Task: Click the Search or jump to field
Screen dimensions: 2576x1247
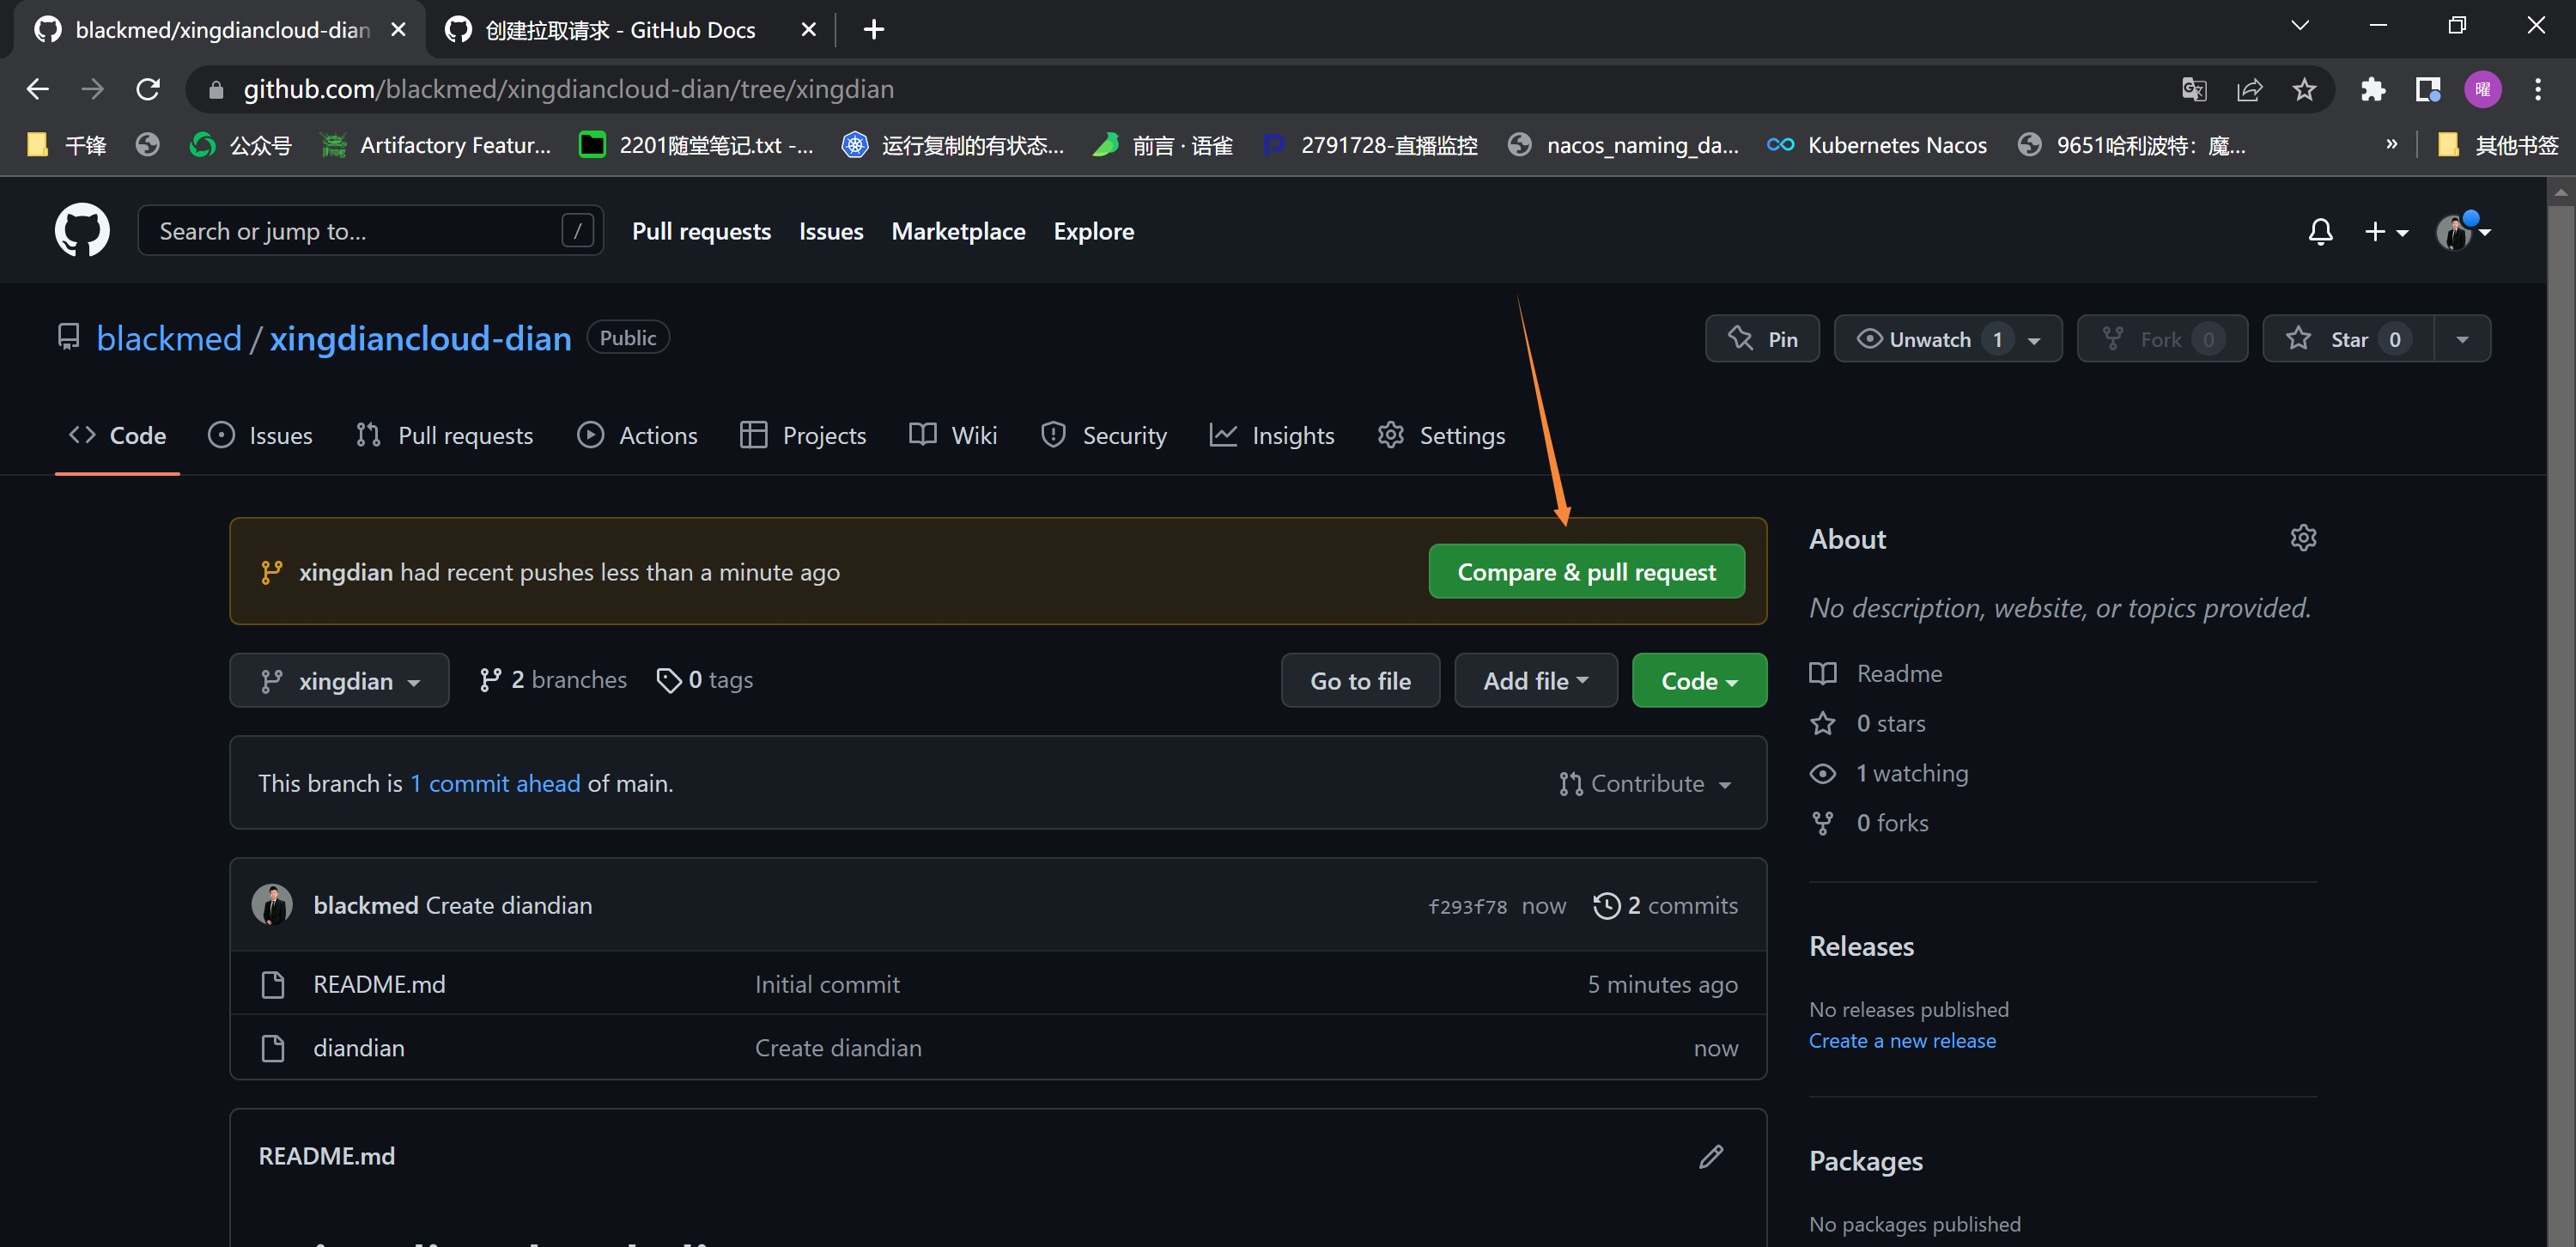Action: click(370, 231)
